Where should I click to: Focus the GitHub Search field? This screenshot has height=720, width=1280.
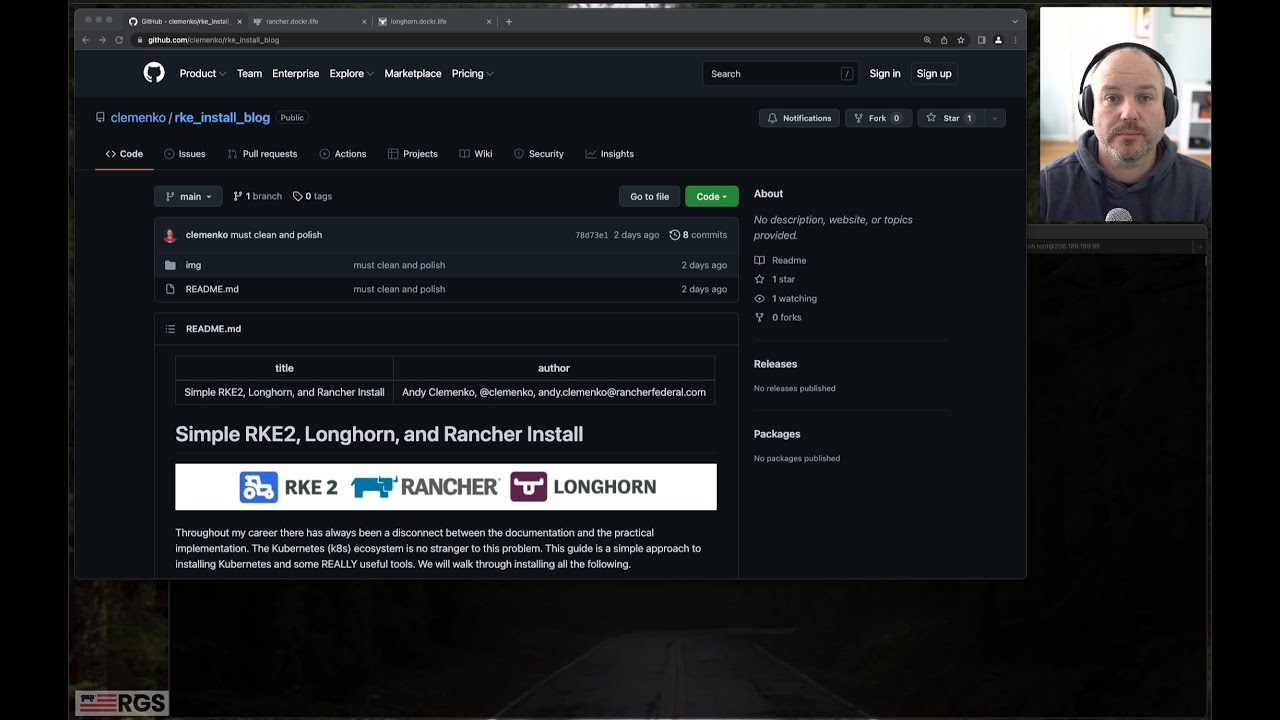[x=780, y=73]
